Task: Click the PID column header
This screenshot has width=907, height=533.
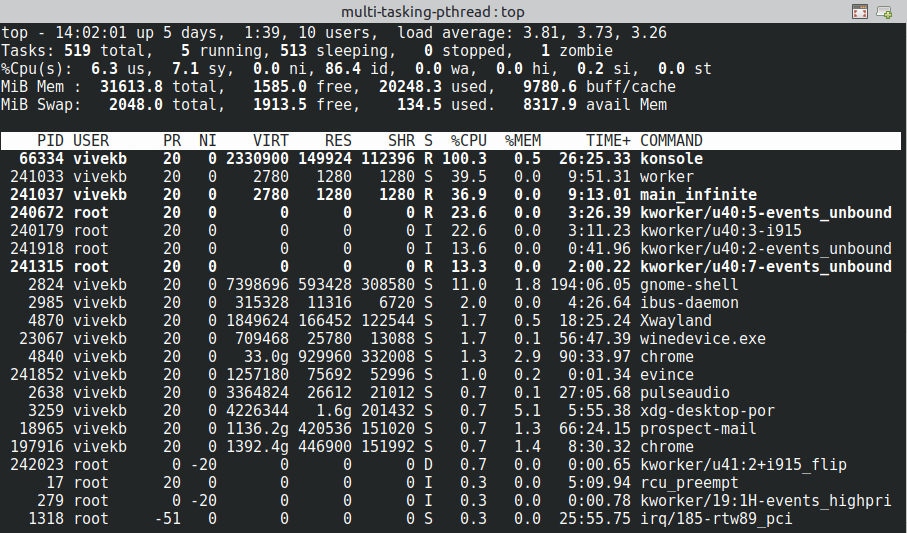Action: [x=50, y=141]
